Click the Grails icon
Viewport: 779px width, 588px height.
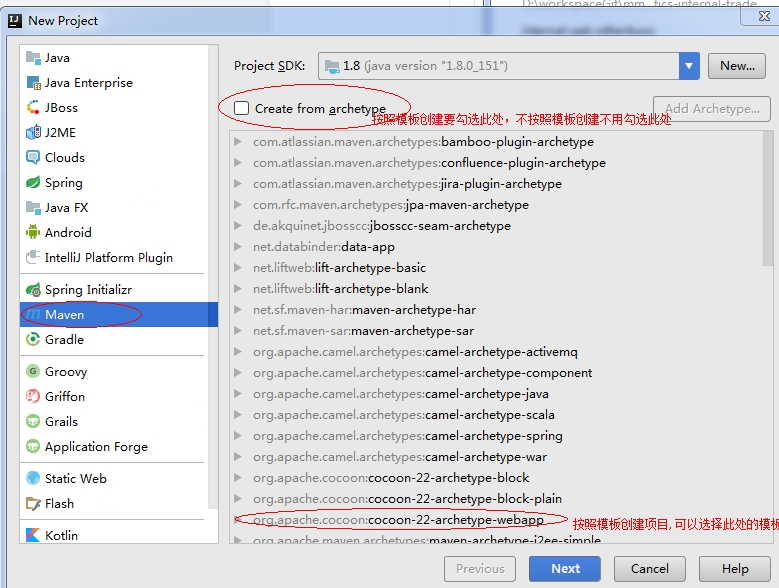coord(33,421)
